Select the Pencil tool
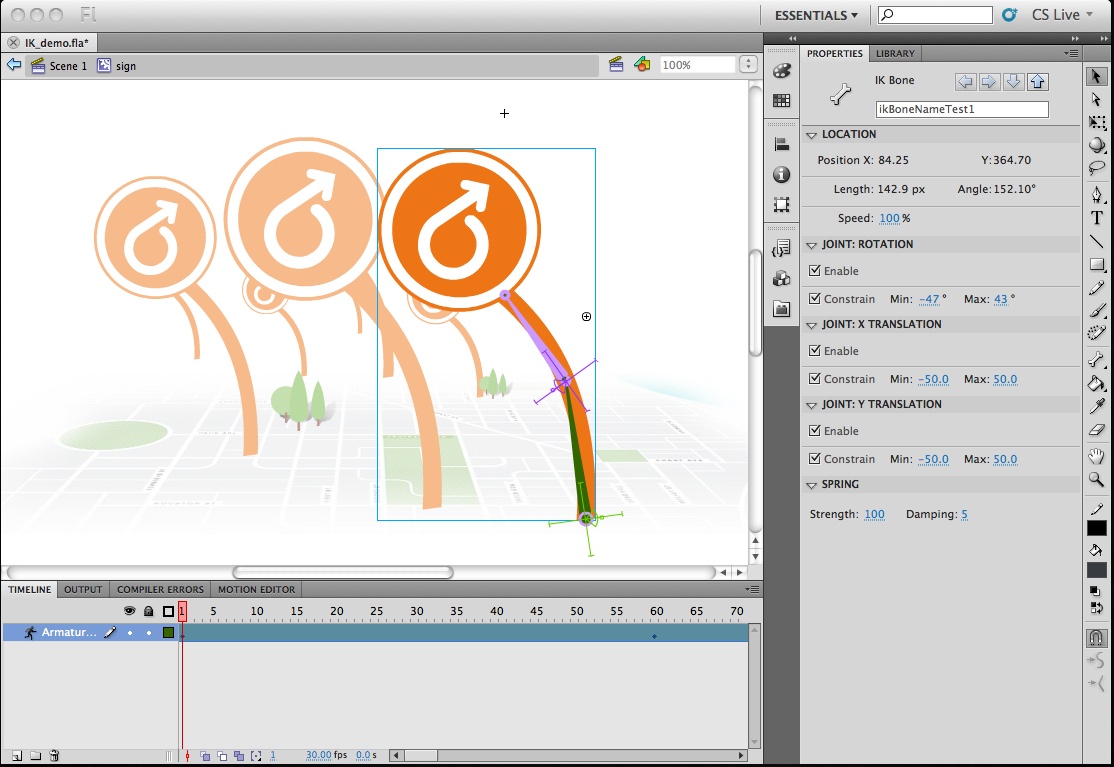This screenshot has width=1114, height=767. pos(1096,288)
